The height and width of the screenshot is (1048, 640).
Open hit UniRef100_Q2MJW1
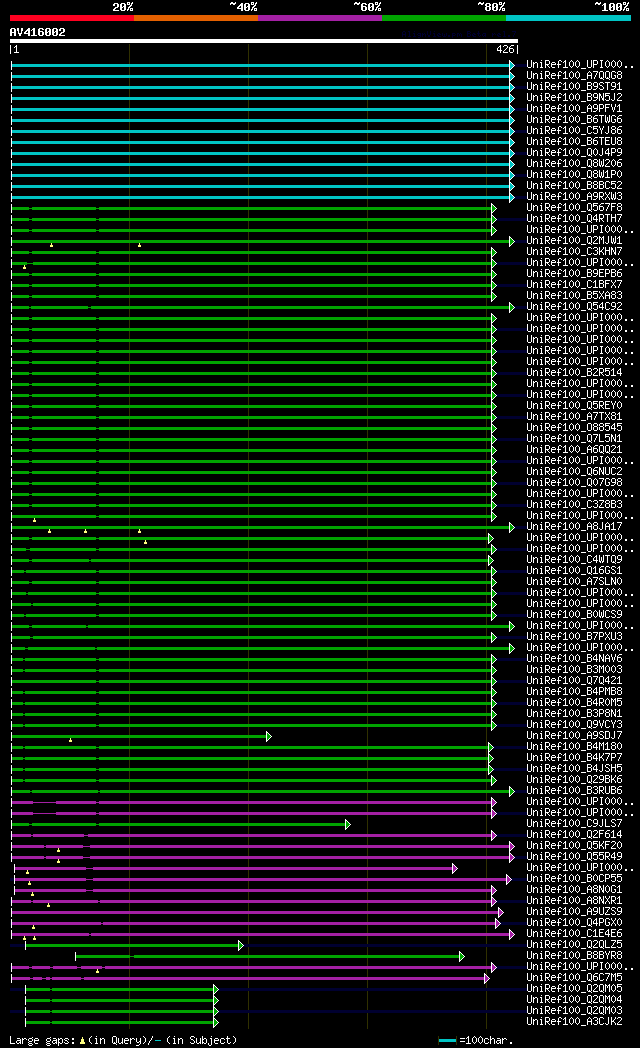[x=574, y=241]
